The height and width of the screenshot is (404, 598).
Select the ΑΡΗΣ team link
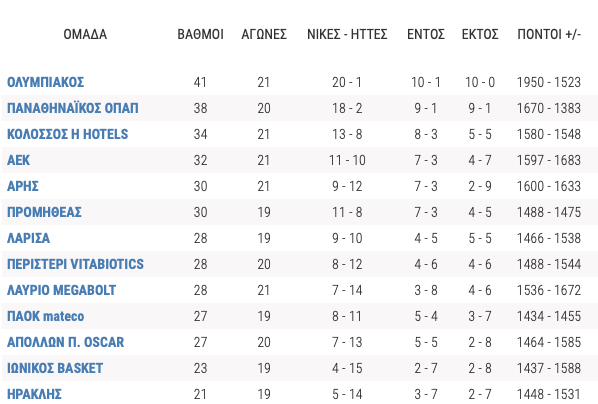[x=23, y=186]
